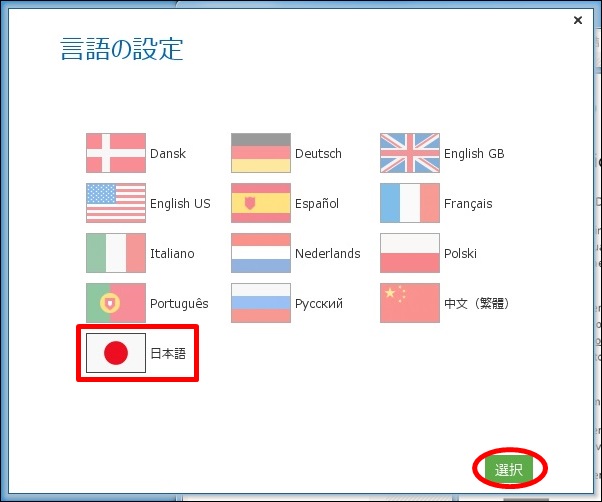Screen dimensions: 602x502
Task: Select the Spanish flag icon
Action: 261,203
